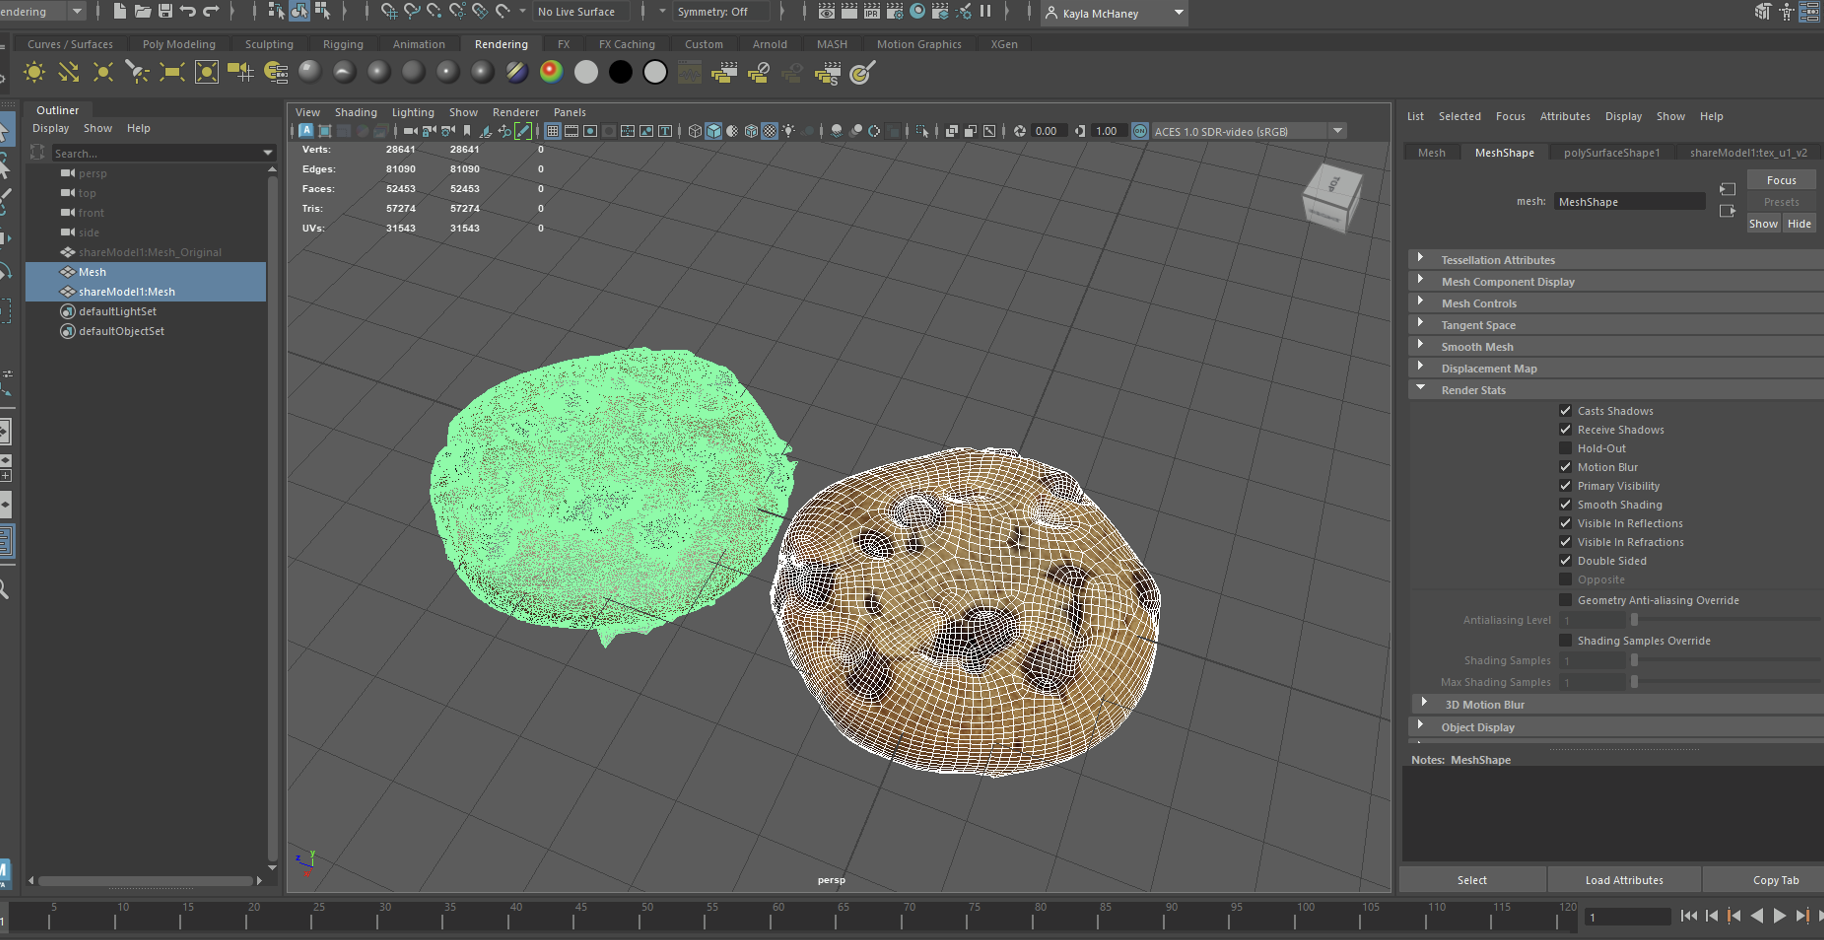This screenshot has height=940, width=1824.
Task: Toggle textured display in the viewport
Action: point(769,131)
